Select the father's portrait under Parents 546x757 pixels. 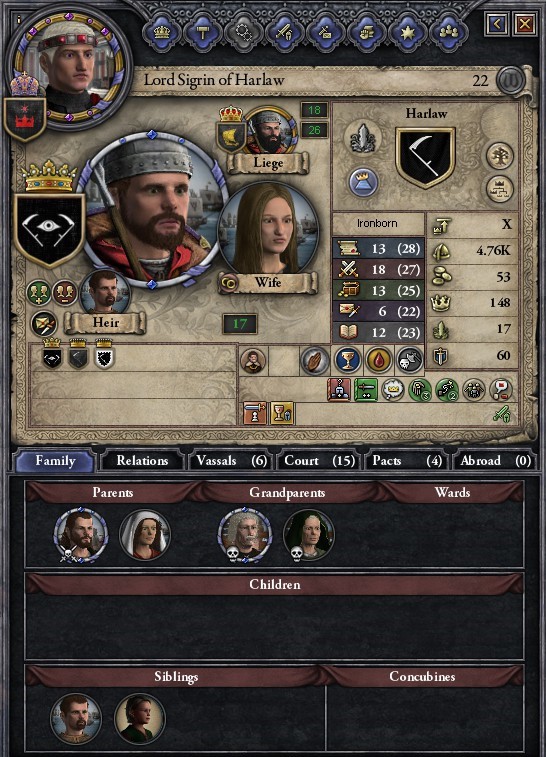point(81,535)
